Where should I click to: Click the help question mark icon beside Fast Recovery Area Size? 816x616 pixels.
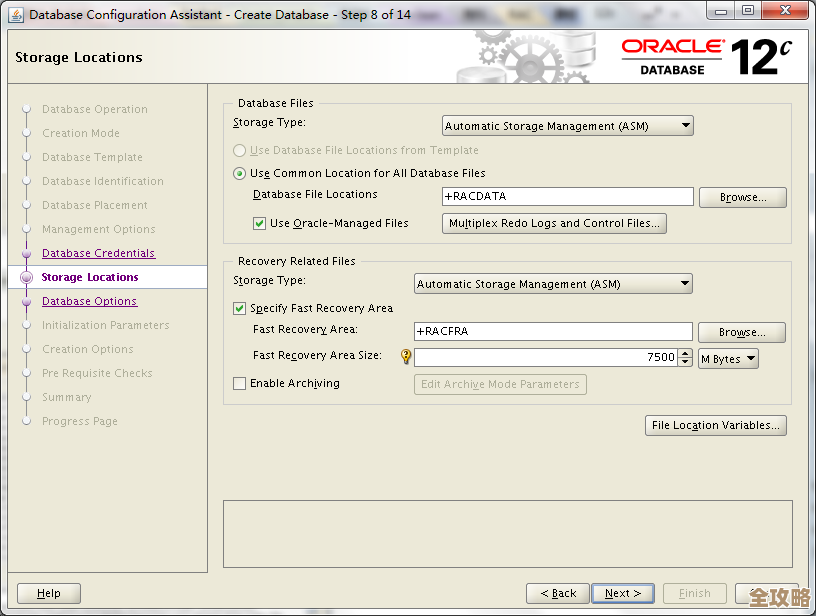click(405, 356)
